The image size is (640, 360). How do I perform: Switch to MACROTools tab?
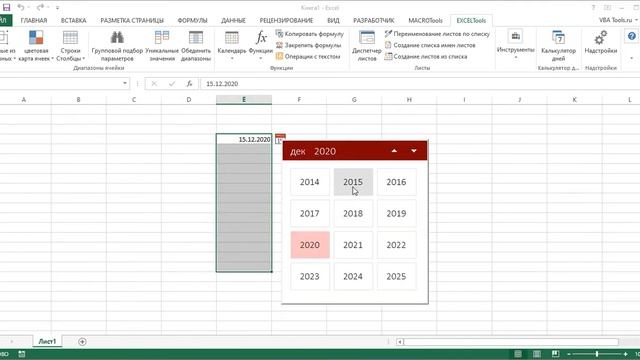click(425, 20)
